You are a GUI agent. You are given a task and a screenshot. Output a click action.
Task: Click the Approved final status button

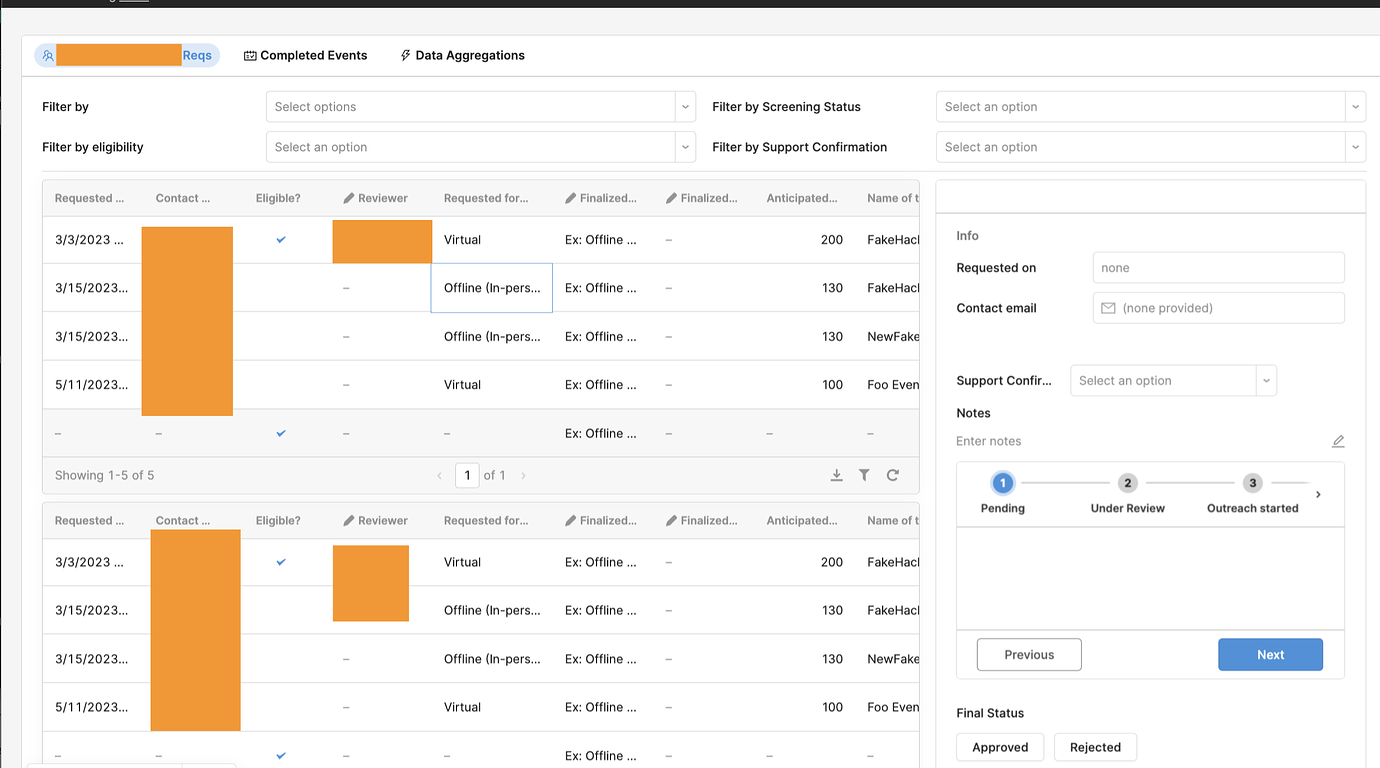tap(1000, 747)
